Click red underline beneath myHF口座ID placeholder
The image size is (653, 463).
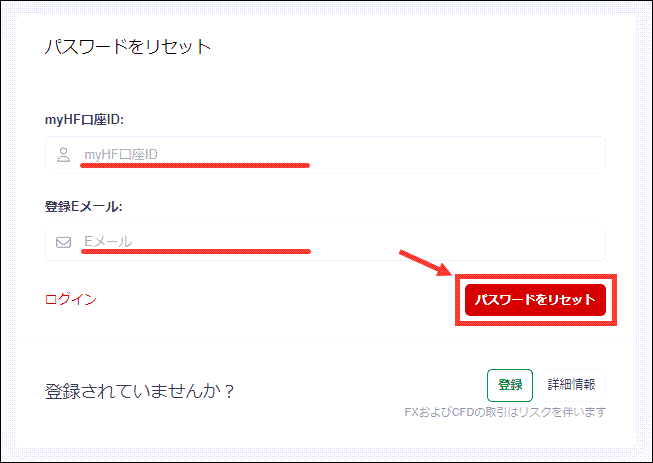coord(195,165)
